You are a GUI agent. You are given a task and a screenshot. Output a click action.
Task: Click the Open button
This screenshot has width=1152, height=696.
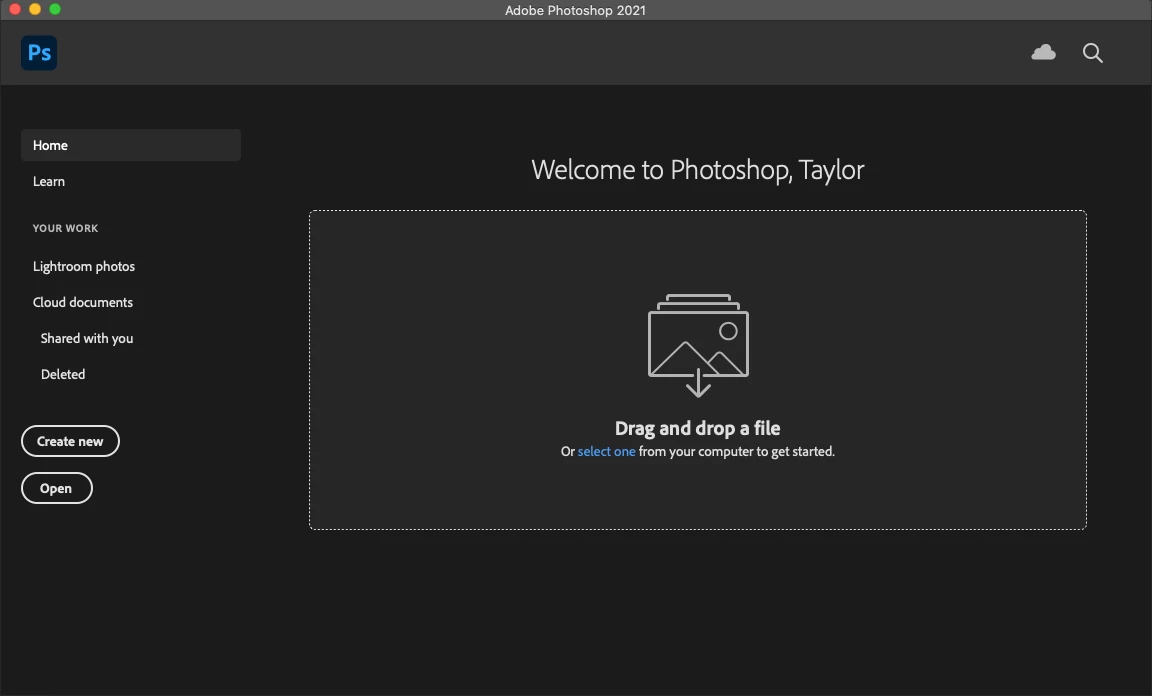[57, 488]
